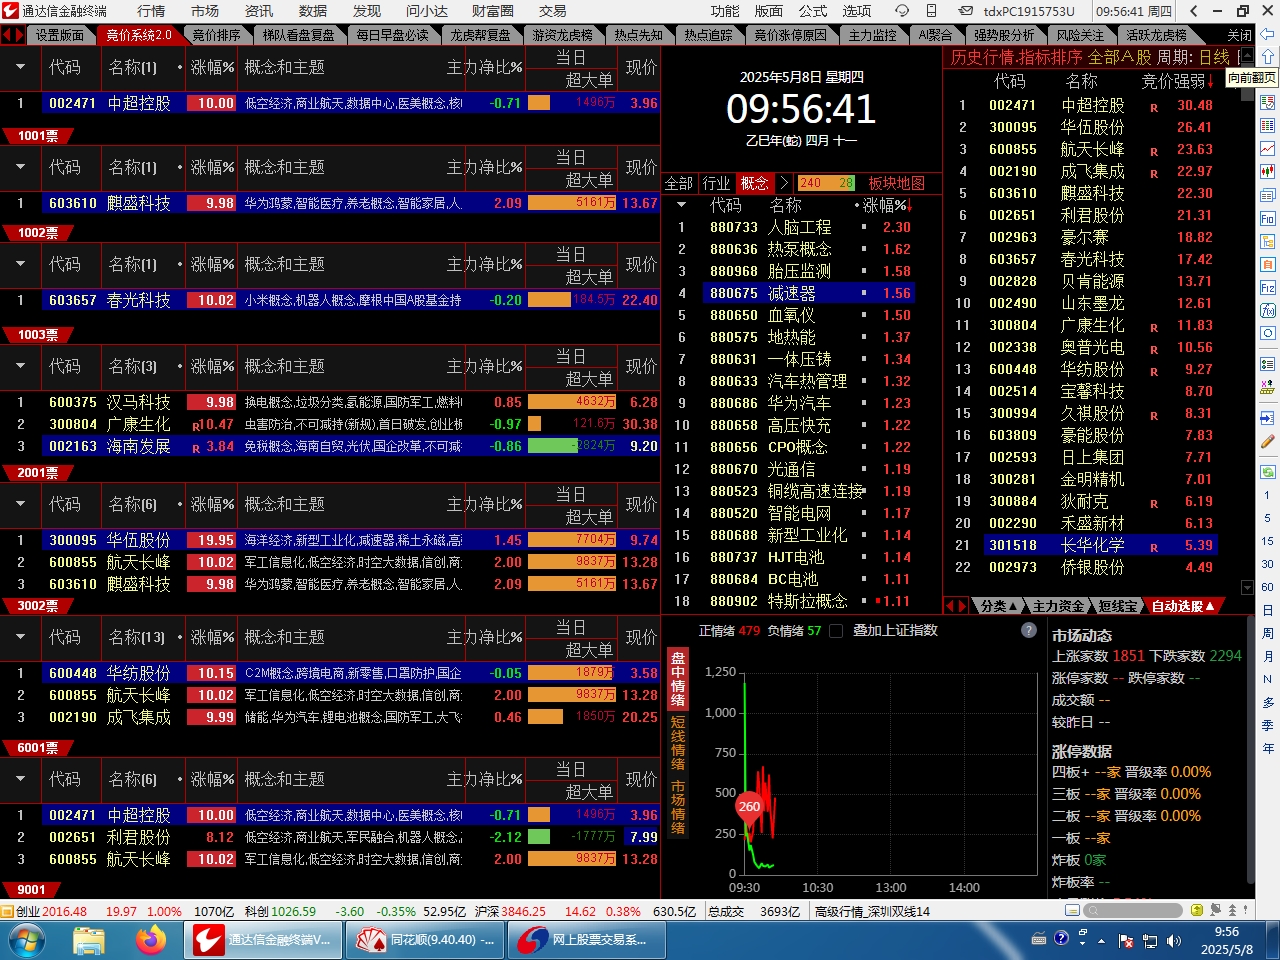Switch to yearly 年 period in sidebar
Screen dimensions: 1280x960
pyautogui.click(x=1268, y=748)
